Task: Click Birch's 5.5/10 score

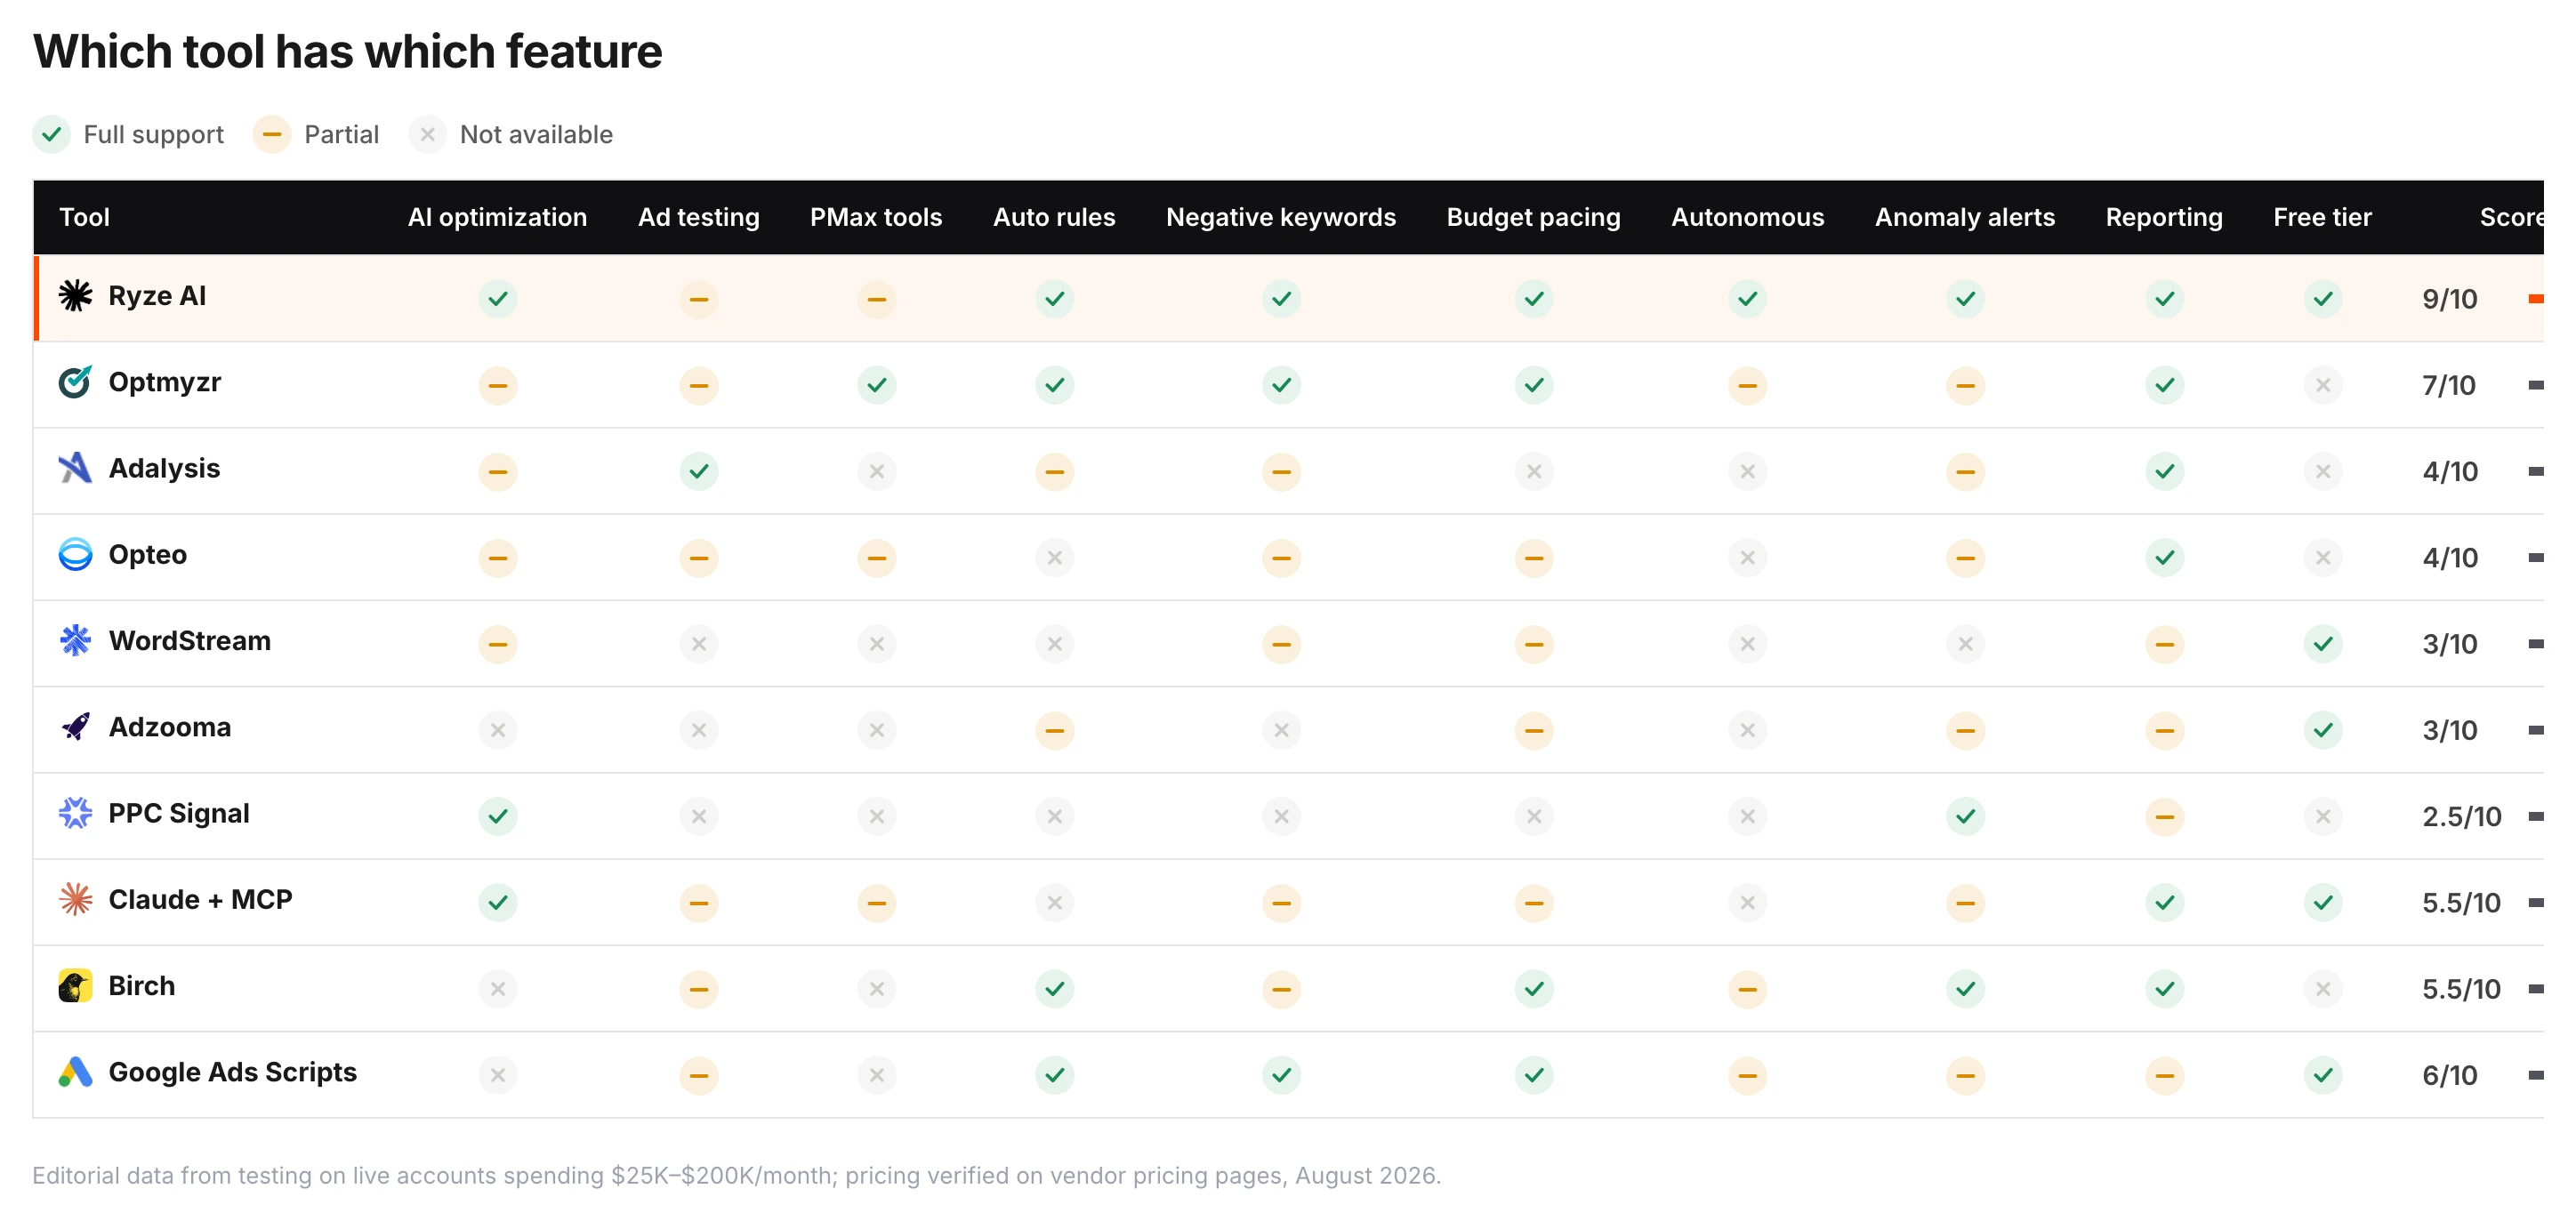Action: tap(2461, 989)
